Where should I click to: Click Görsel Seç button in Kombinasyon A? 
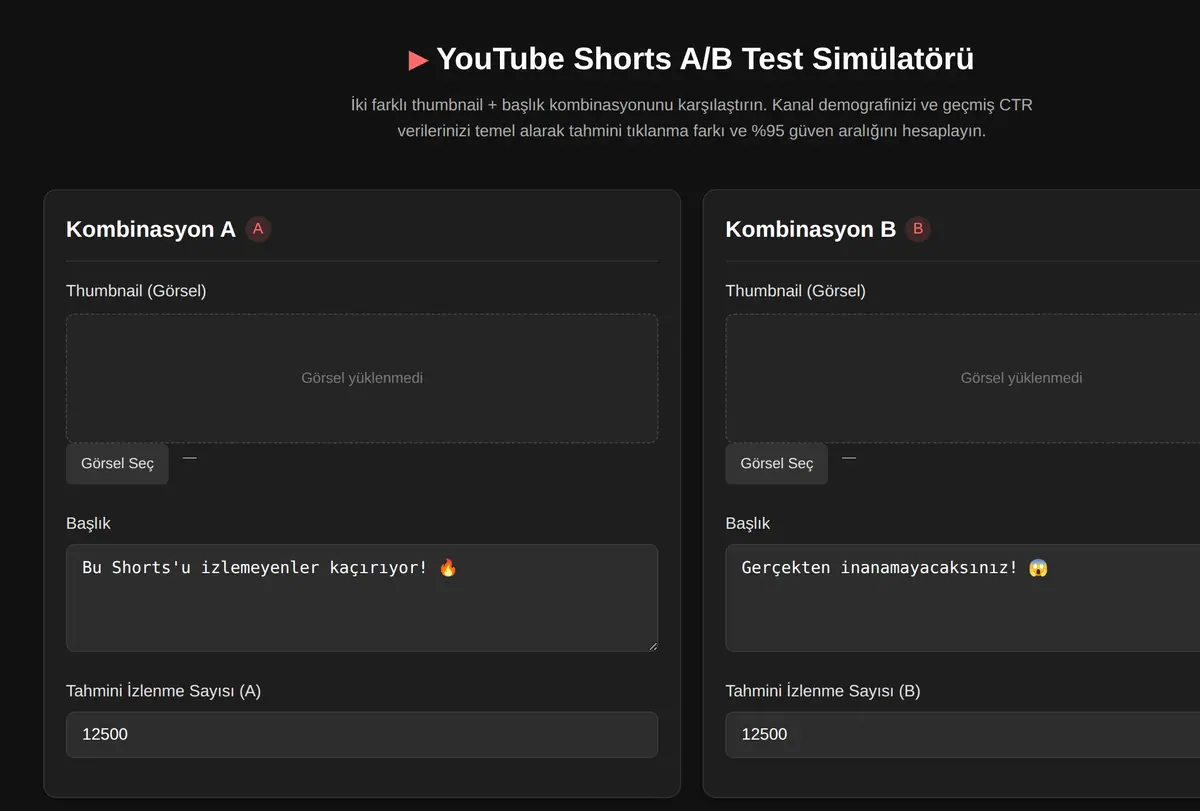tap(117, 464)
